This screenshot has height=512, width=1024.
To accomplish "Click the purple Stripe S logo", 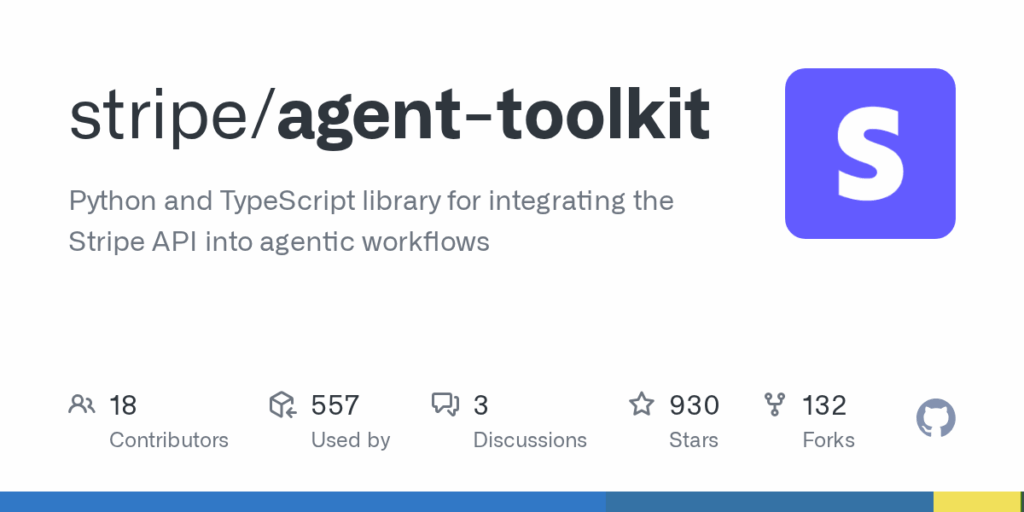I will (x=870, y=153).
